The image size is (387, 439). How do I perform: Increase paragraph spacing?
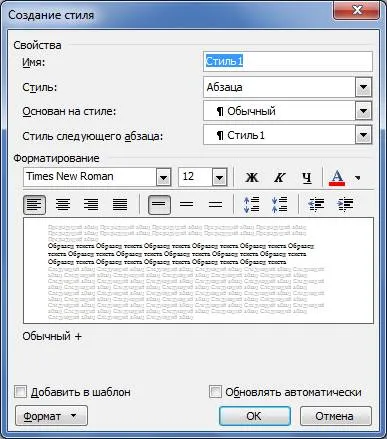tap(252, 204)
